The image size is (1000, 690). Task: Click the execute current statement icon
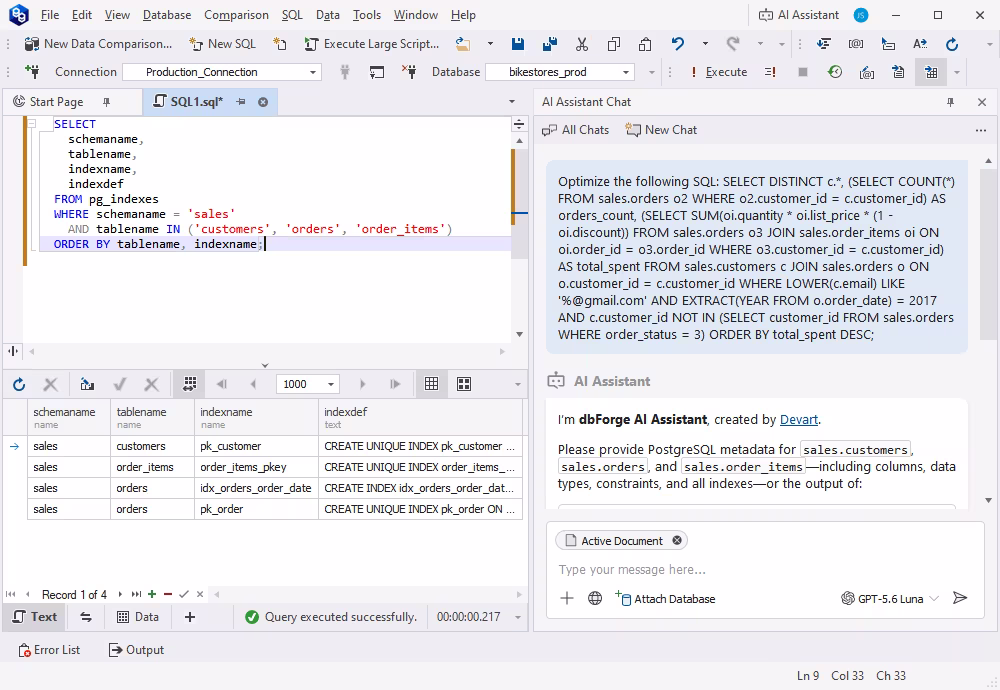770,72
